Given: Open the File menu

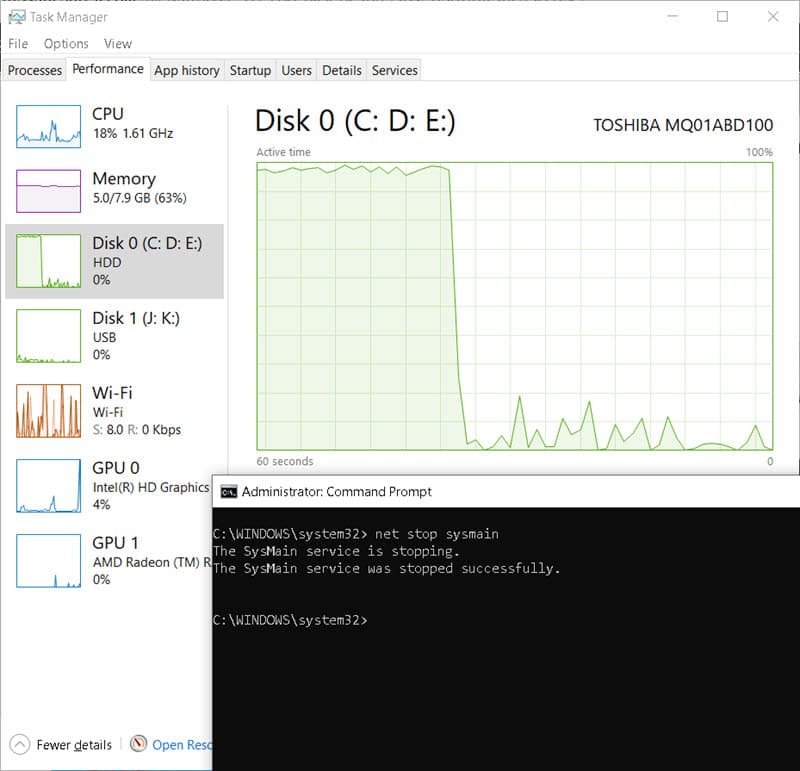Looking at the screenshot, I should [x=18, y=44].
